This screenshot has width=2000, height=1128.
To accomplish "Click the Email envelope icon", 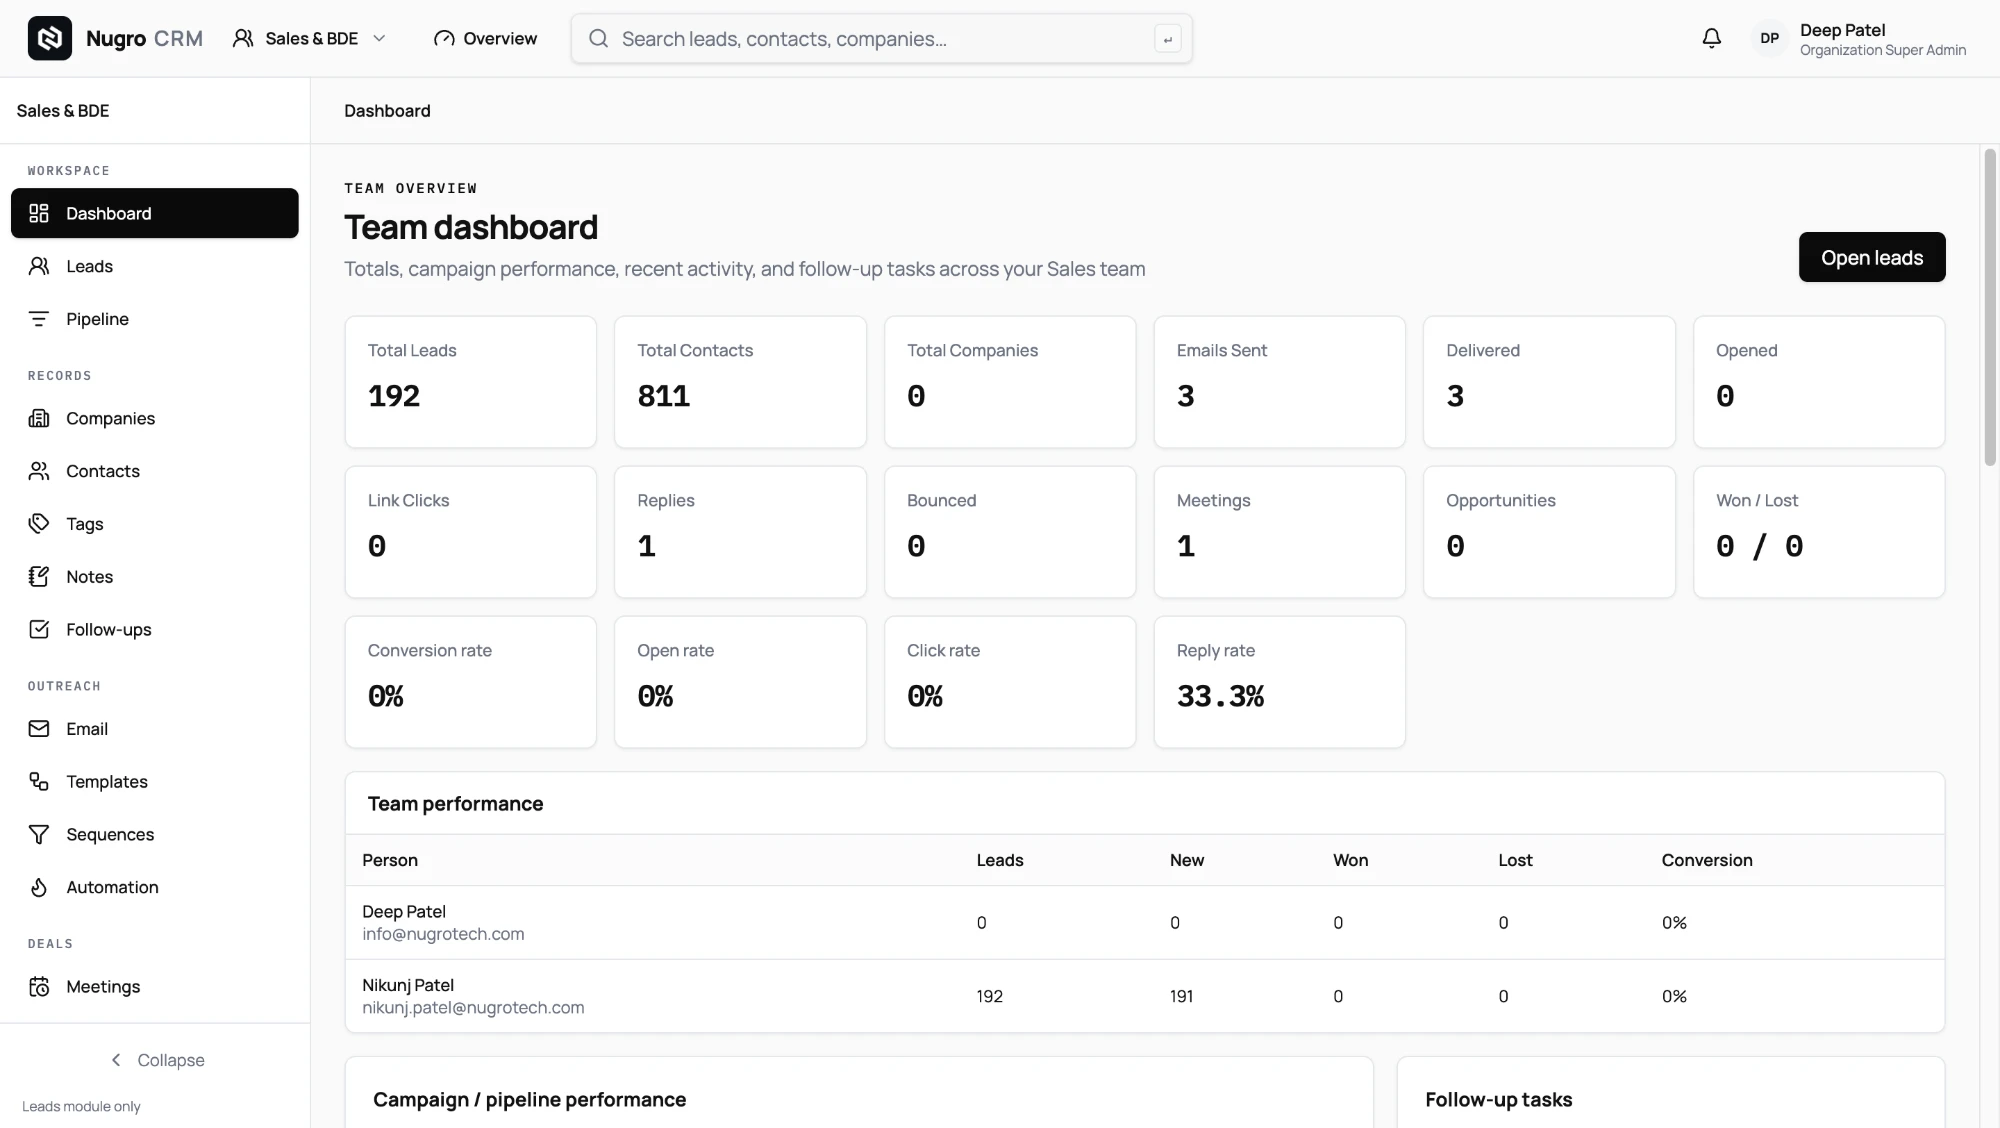I will point(39,729).
